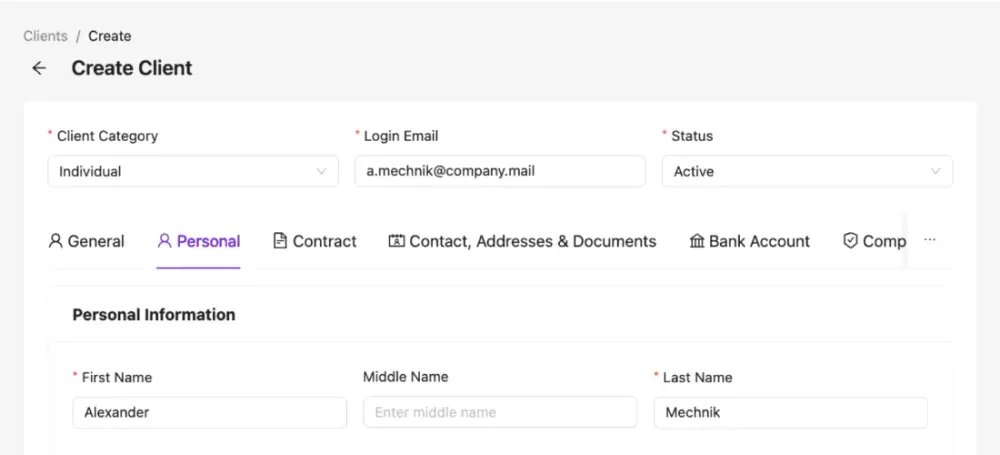The image size is (1000, 455).
Task: Click the document icon on Contract tab
Action: point(280,241)
